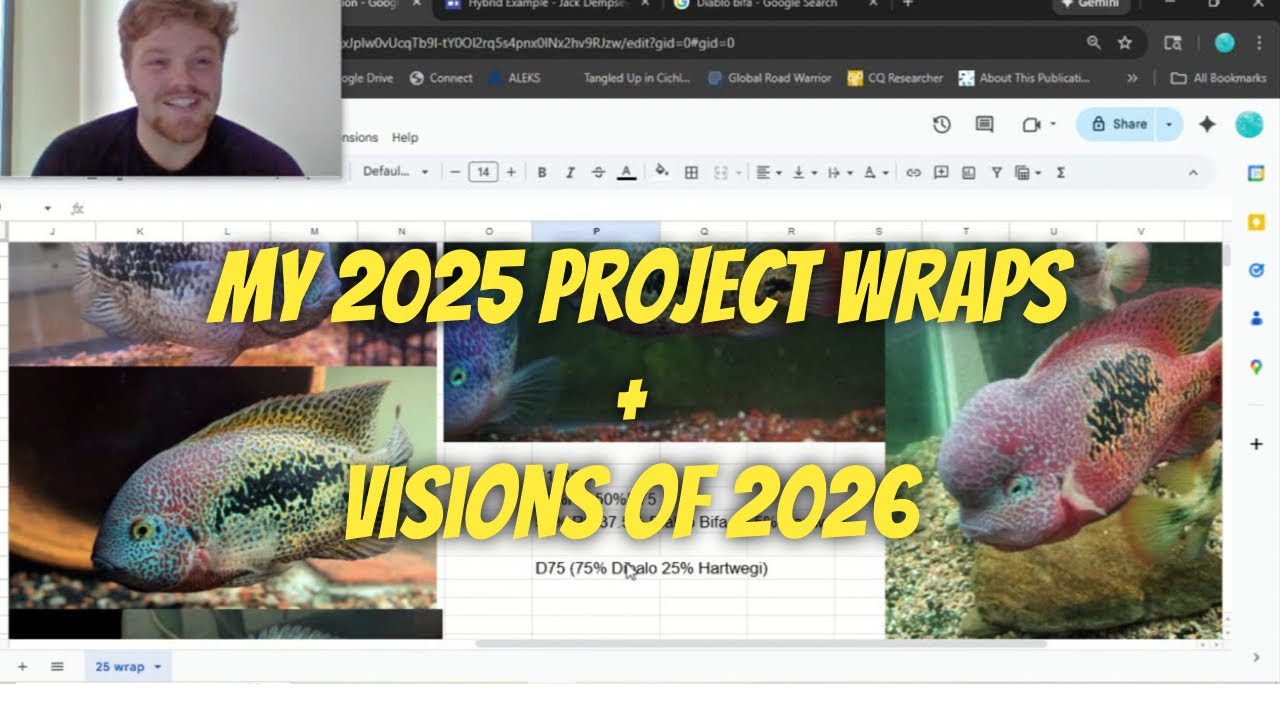This screenshot has height=720, width=1280.
Task: Open Tangled Up in Cichl... bookmark
Action: pos(637,78)
